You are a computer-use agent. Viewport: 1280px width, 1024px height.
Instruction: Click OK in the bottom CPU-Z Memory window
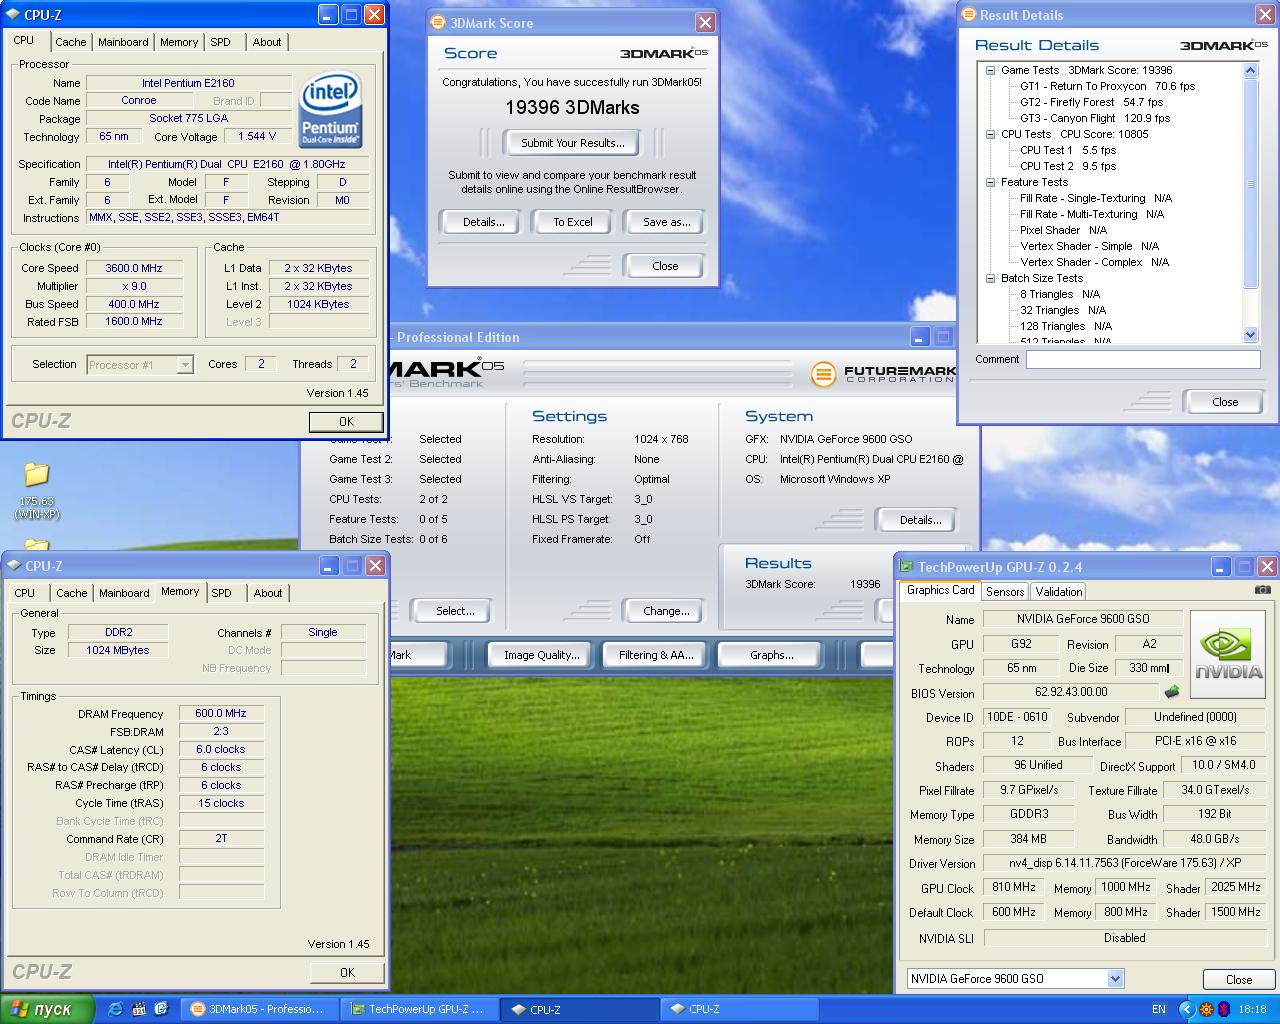coord(347,972)
